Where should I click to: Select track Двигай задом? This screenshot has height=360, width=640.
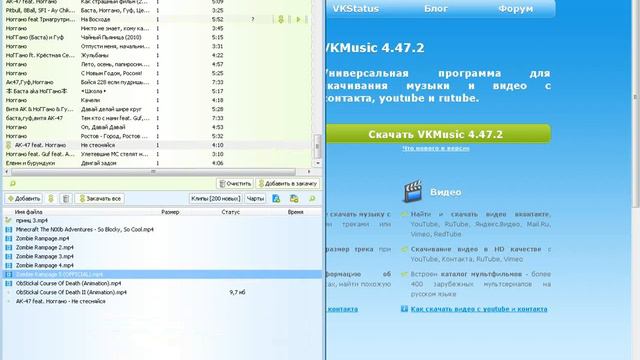[x=98, y=163]
